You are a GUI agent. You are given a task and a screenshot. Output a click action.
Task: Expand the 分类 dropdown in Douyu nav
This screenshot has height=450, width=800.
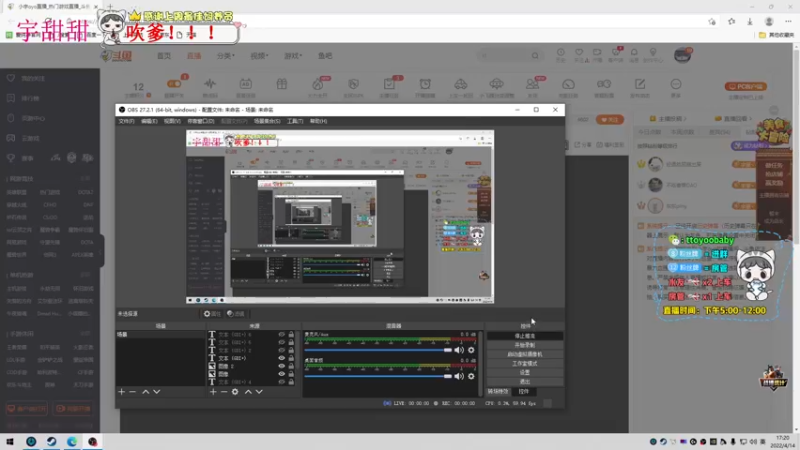point(226,56)
